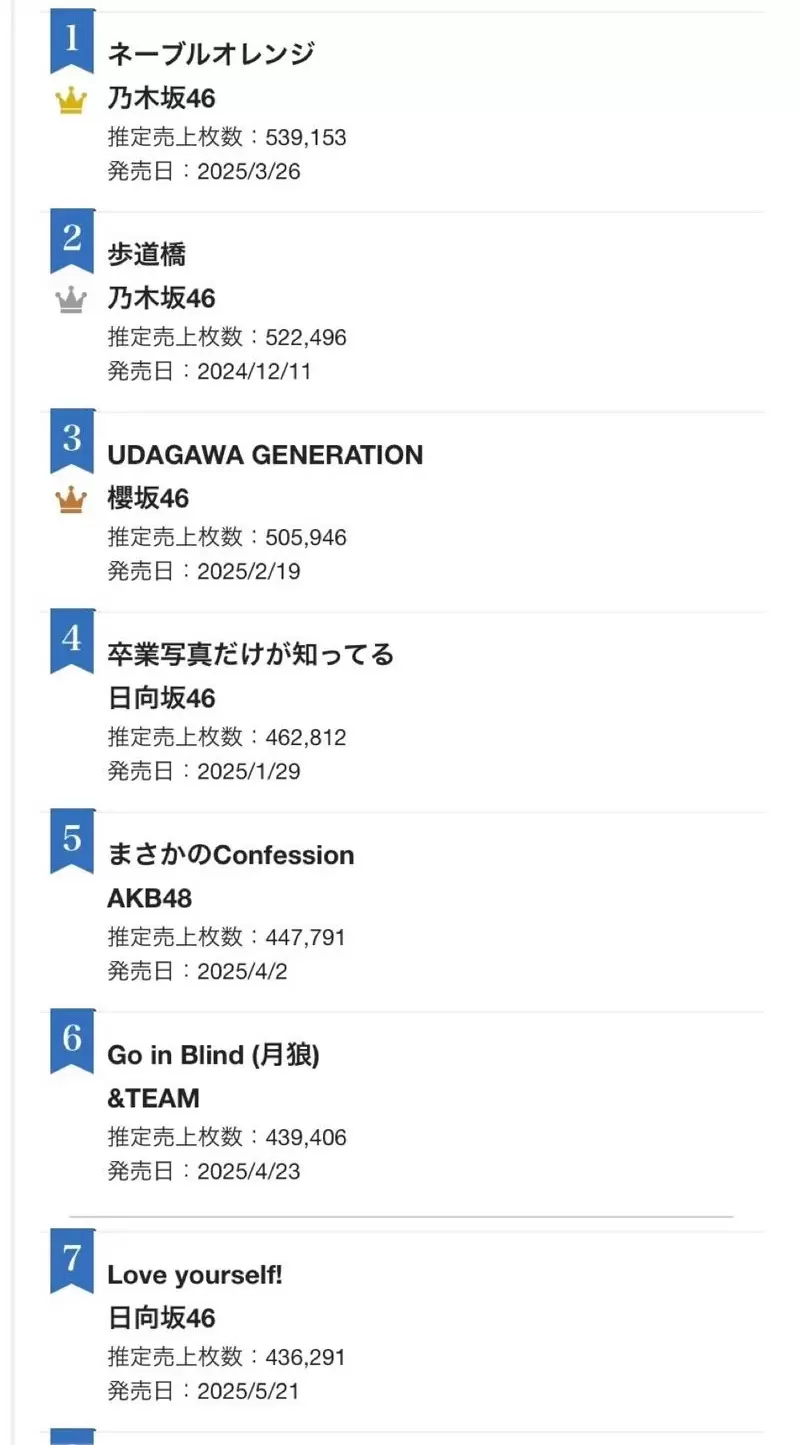
Task: Click the blue rank 5 ribbon badge
Action: click(x=72, y=841)
